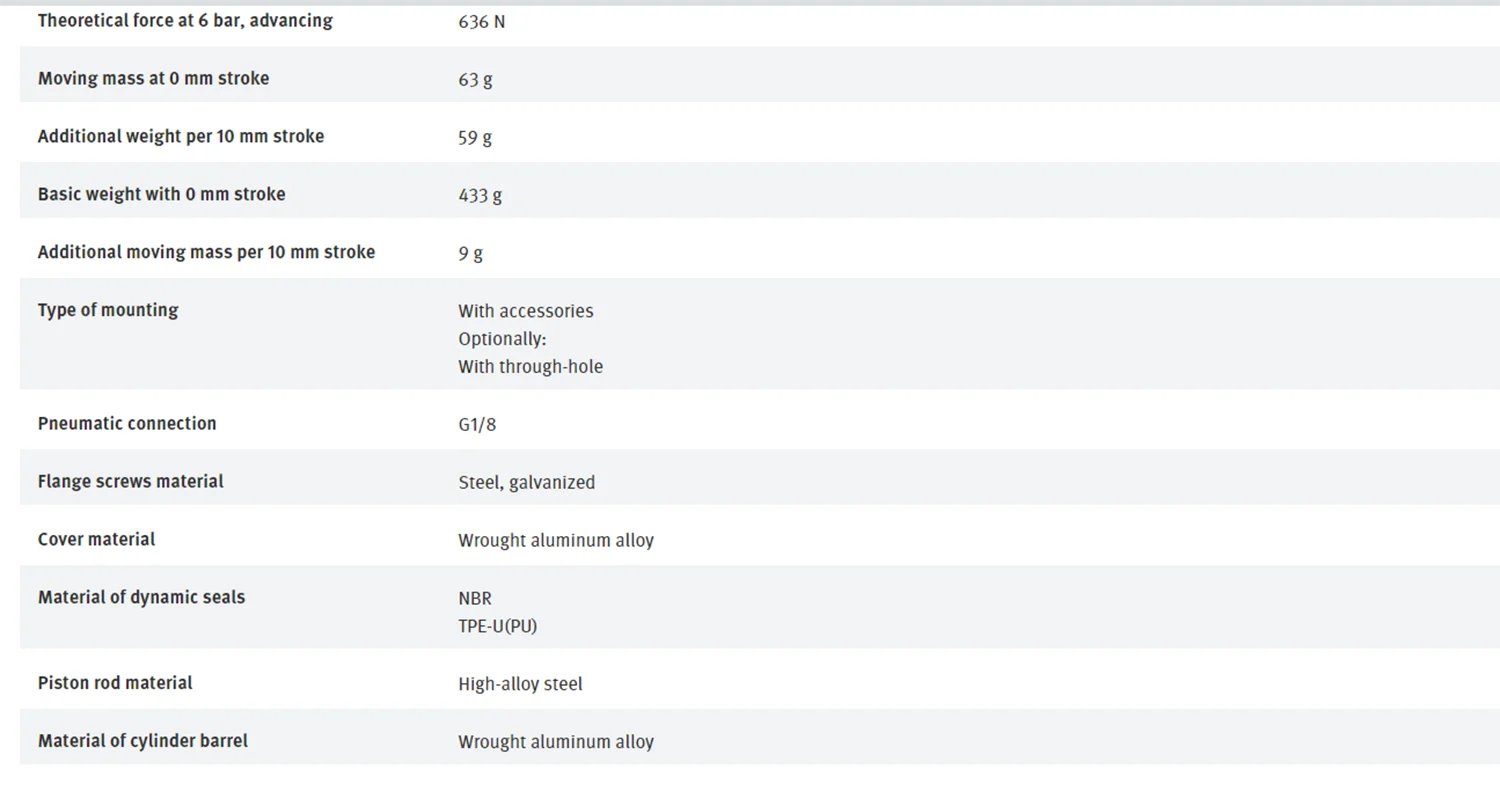Select the 59 g additional weight value
Screen dimensions: 1500x791
[x=475, y=138]
